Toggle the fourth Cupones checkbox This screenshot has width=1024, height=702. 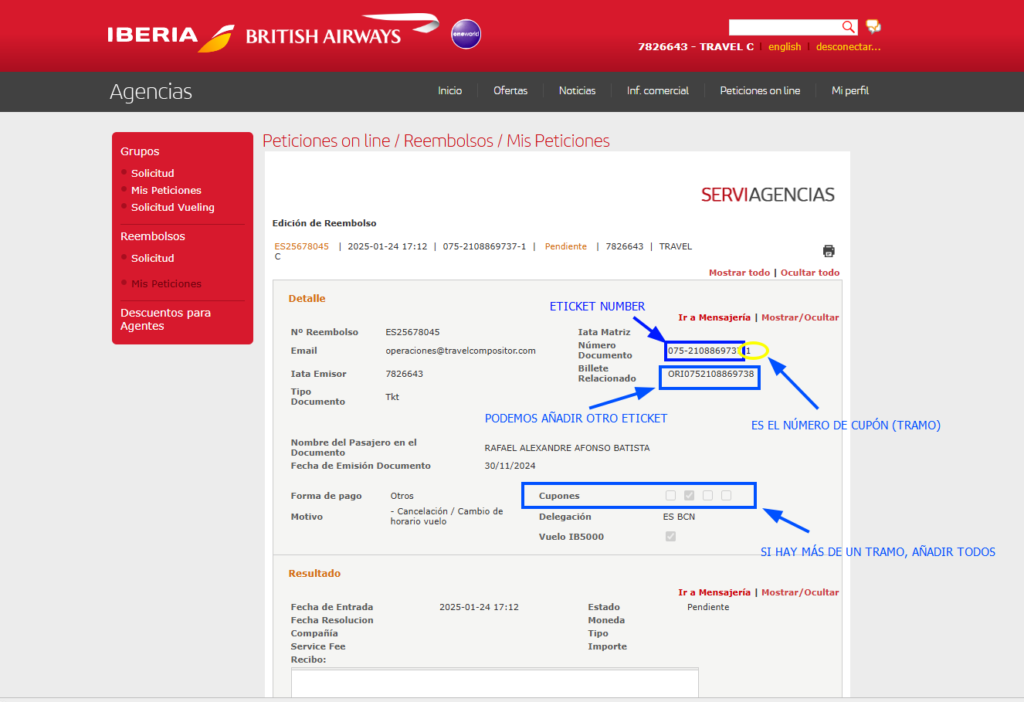(x=726, y=495)
